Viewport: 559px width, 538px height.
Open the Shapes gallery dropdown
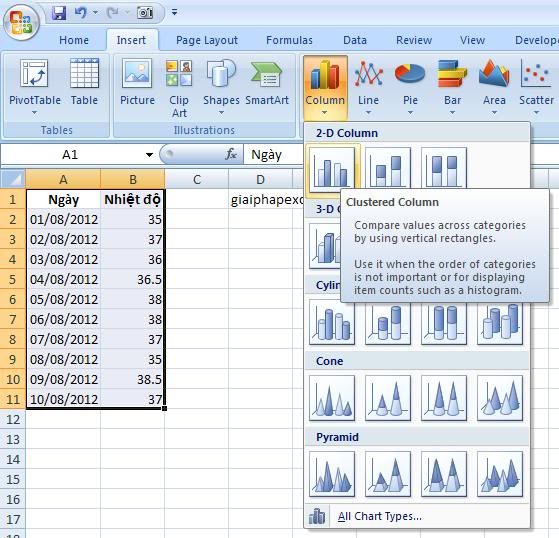(221, 88)
